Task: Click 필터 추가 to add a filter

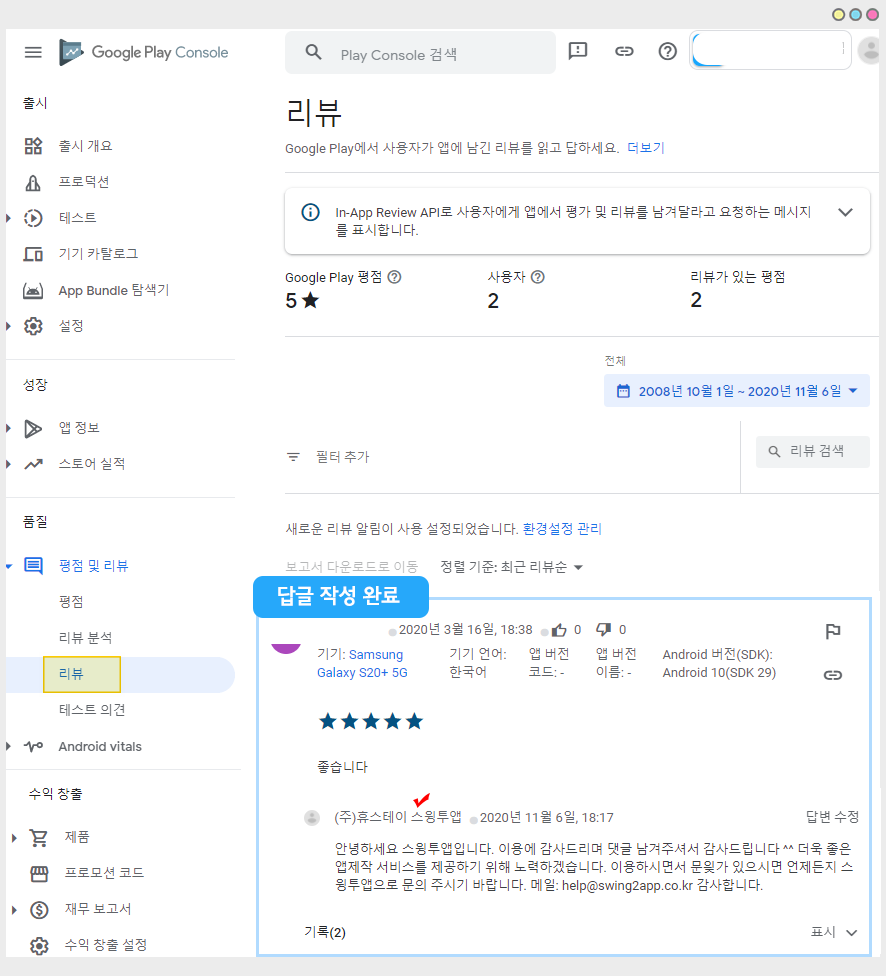Action: pyautogui.click(x=341, y=457)
